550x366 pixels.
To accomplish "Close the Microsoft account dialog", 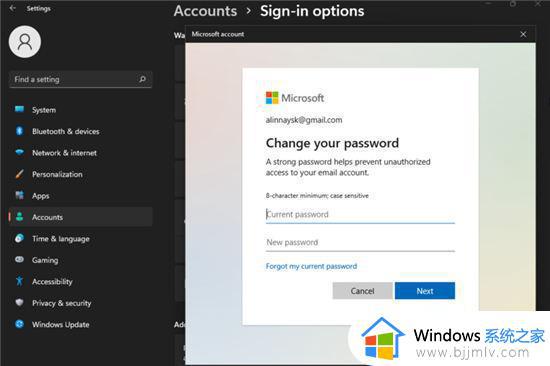I will pos(523,34).
